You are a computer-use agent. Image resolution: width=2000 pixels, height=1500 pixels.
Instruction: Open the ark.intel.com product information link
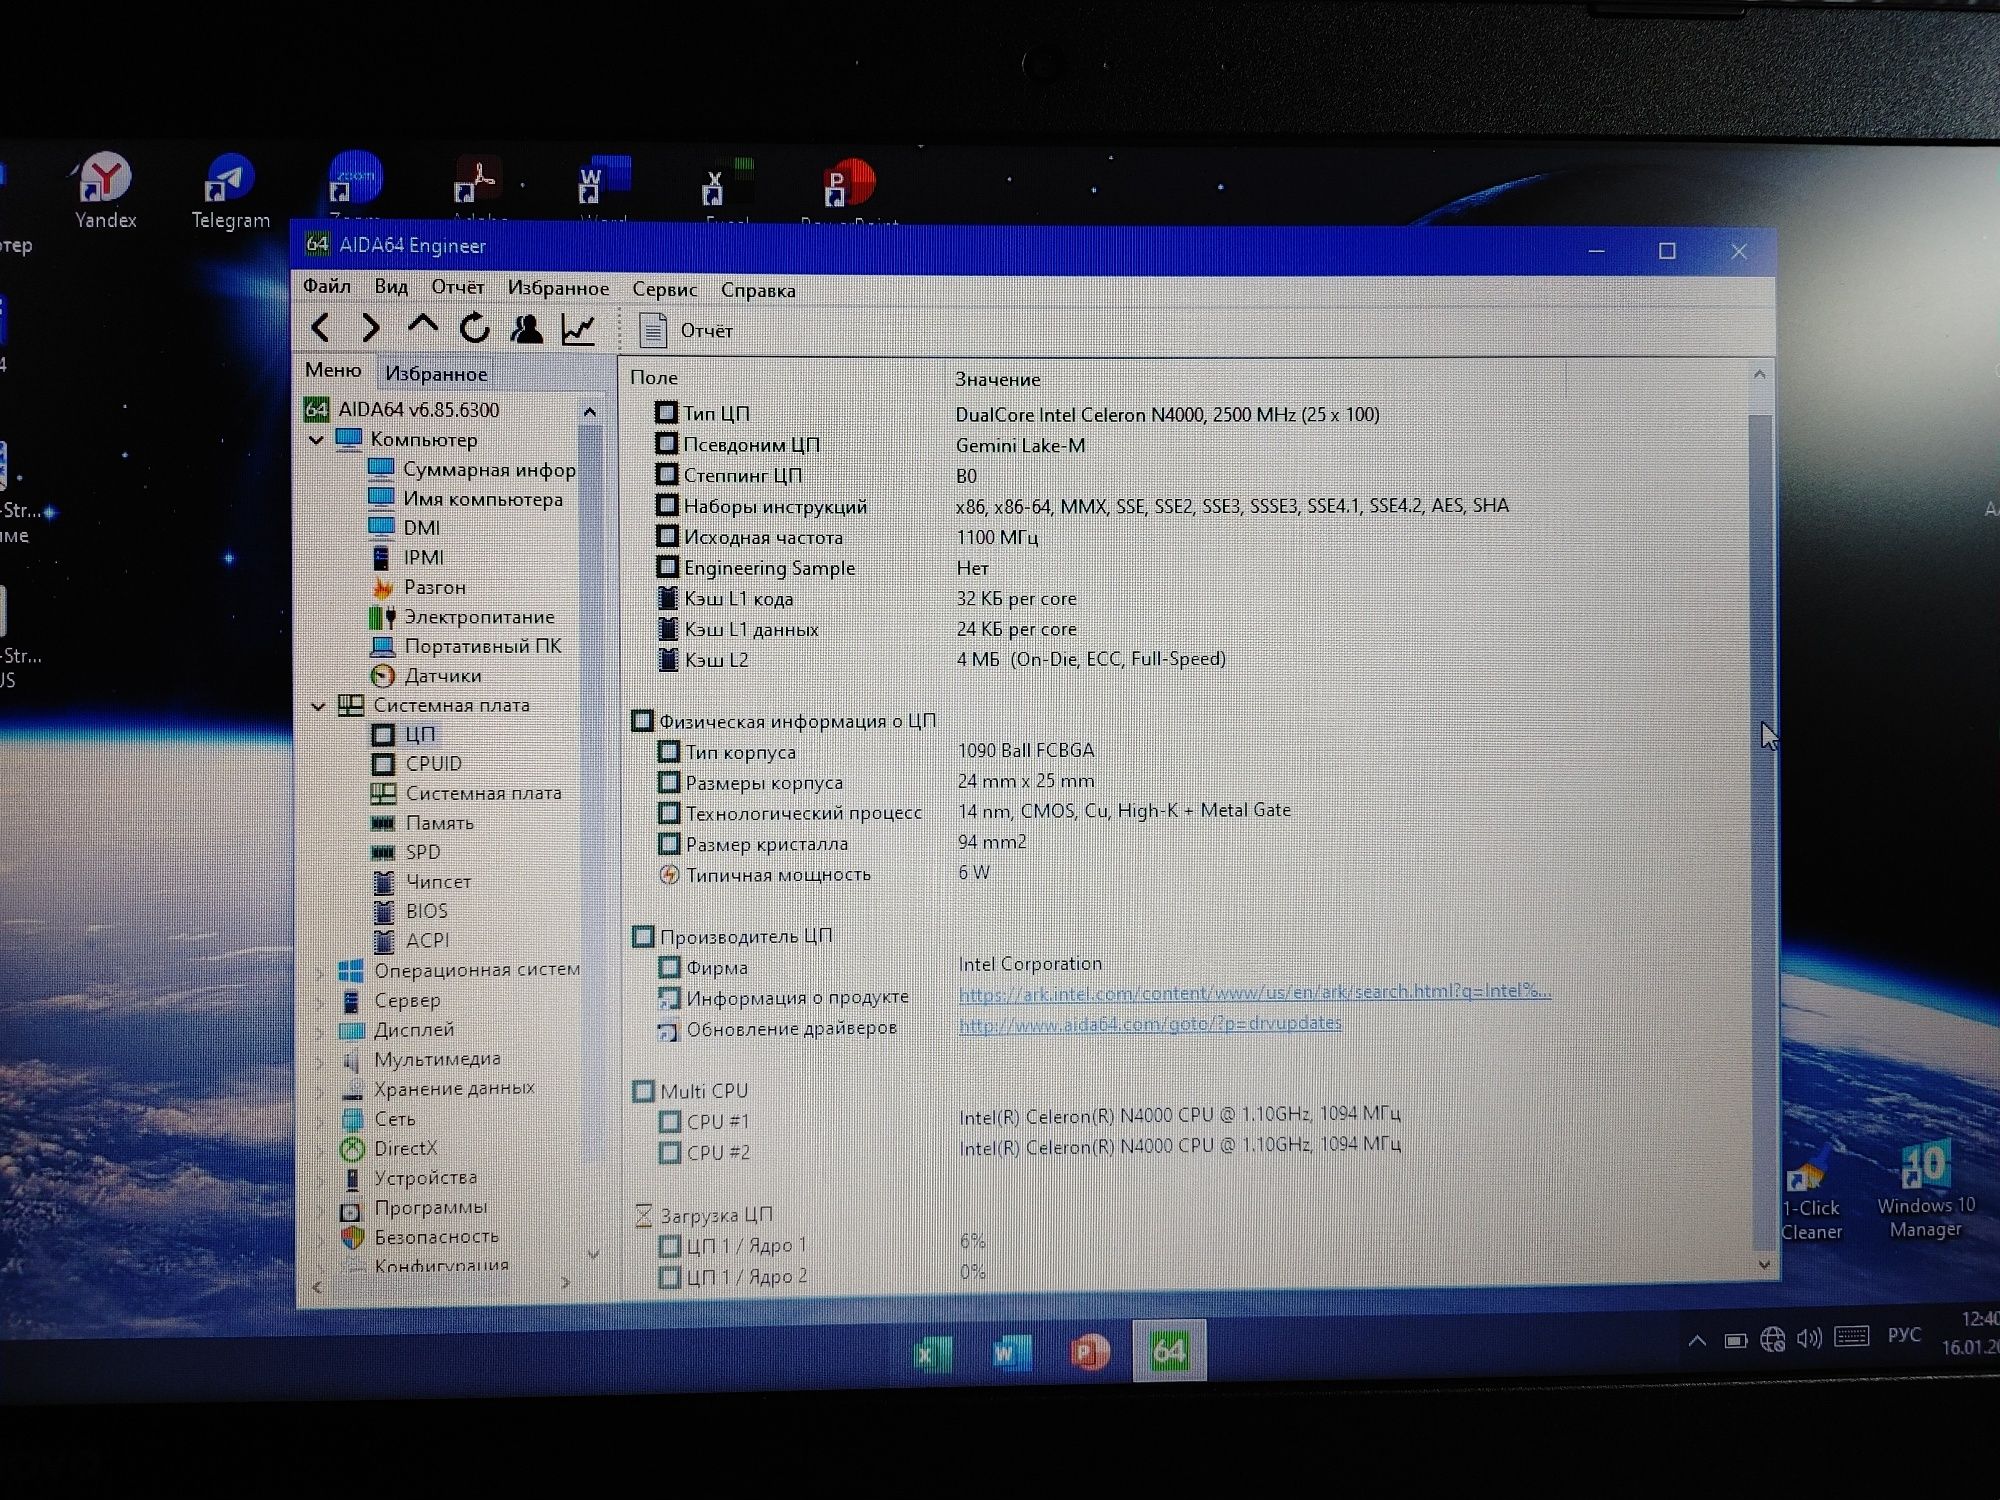click(1255, 992)
